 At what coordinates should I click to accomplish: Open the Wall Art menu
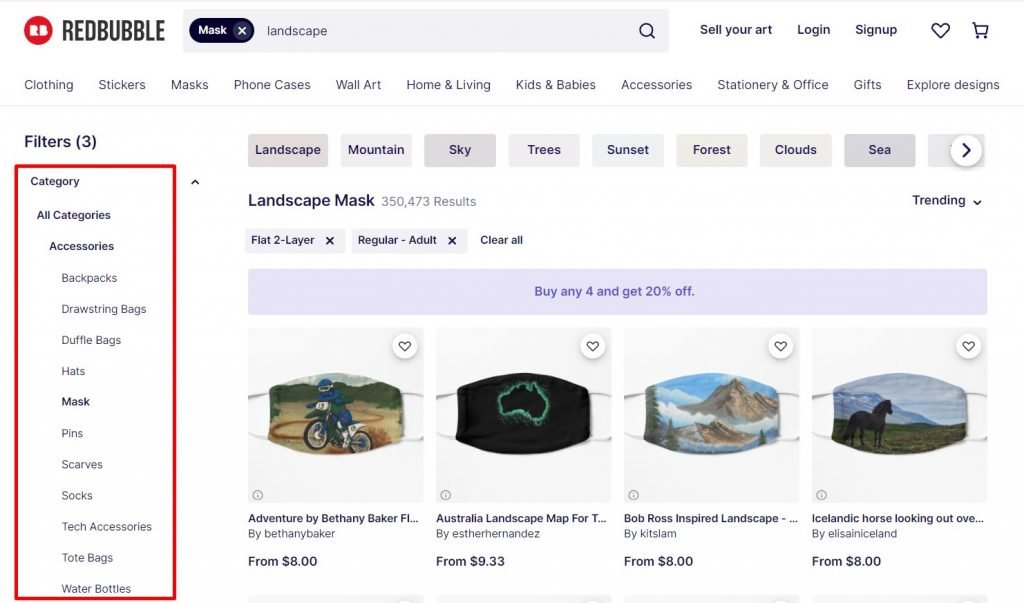click(x=358, y=85)
